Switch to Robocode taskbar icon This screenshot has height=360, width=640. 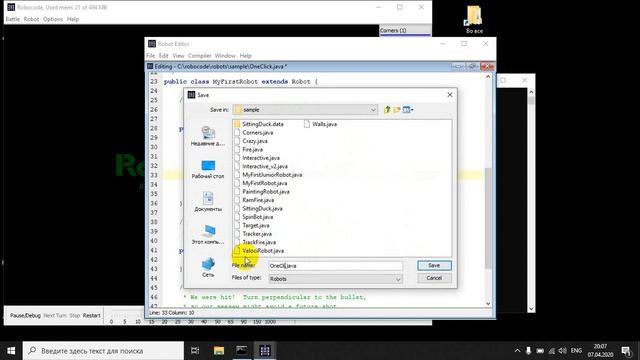click(x=264, y=351)
